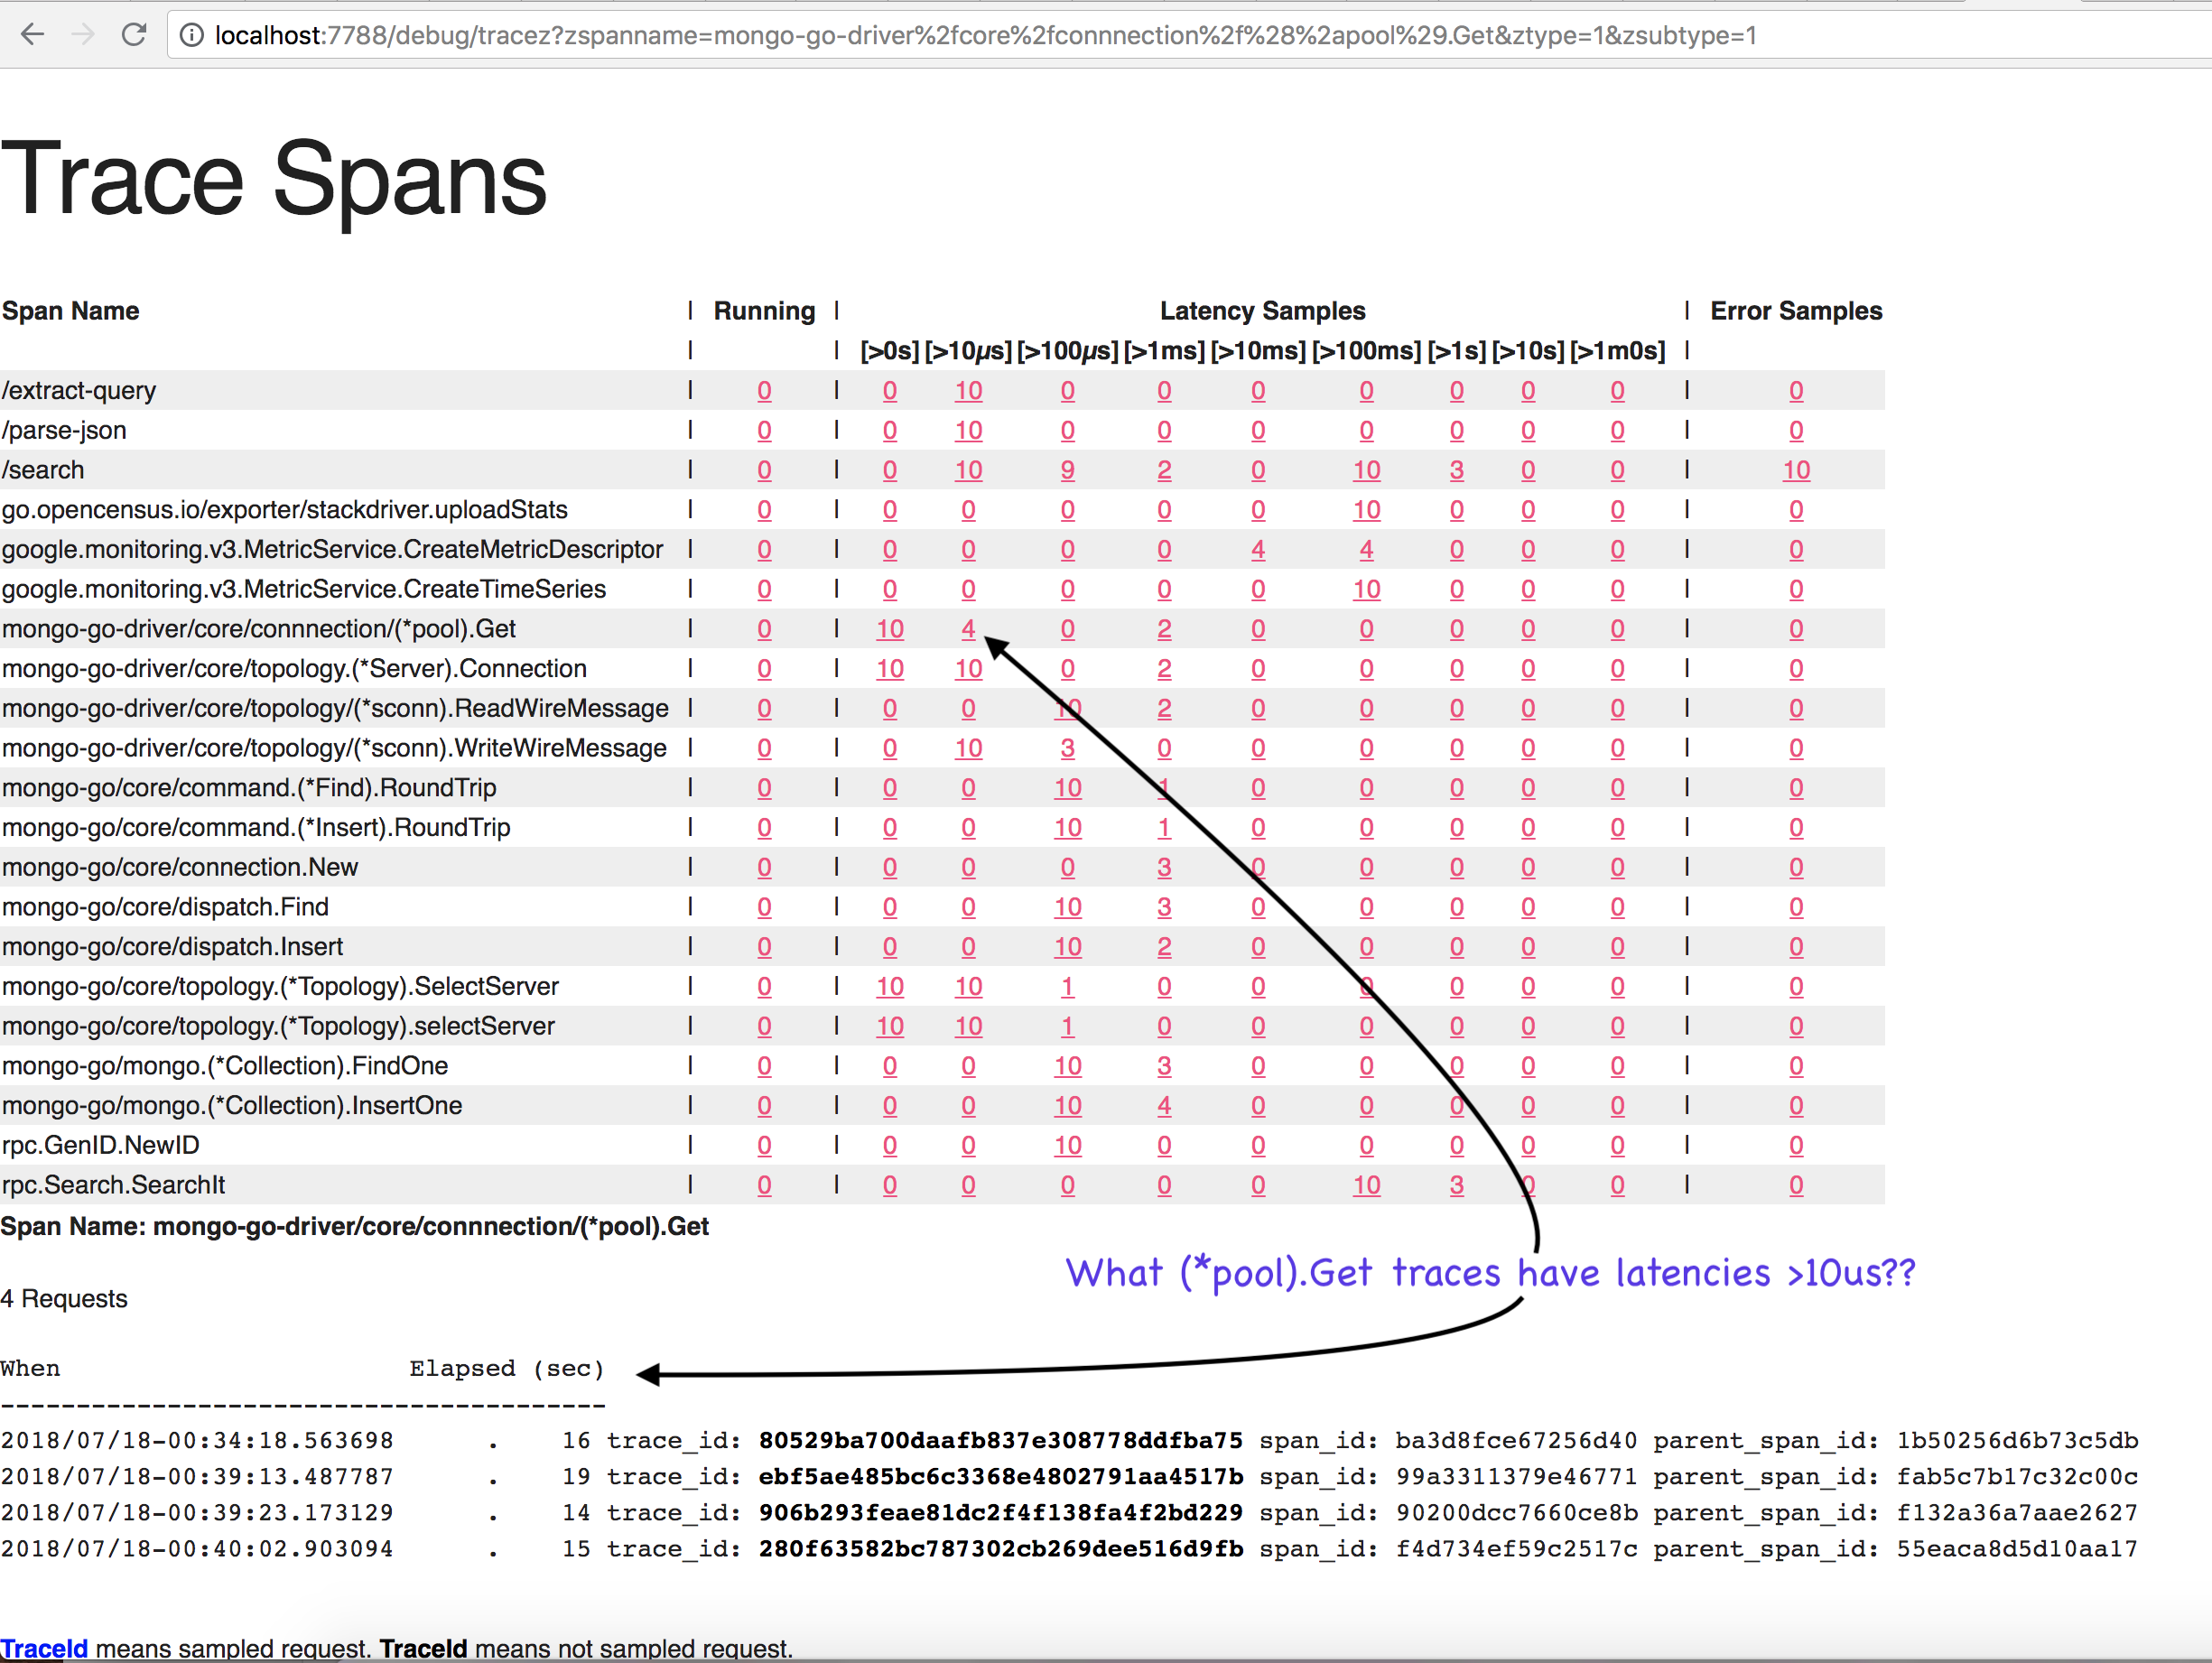
Task: Click rpc.GenID.NewID >100µs count 10
Action: (x=1067, y=1145)
